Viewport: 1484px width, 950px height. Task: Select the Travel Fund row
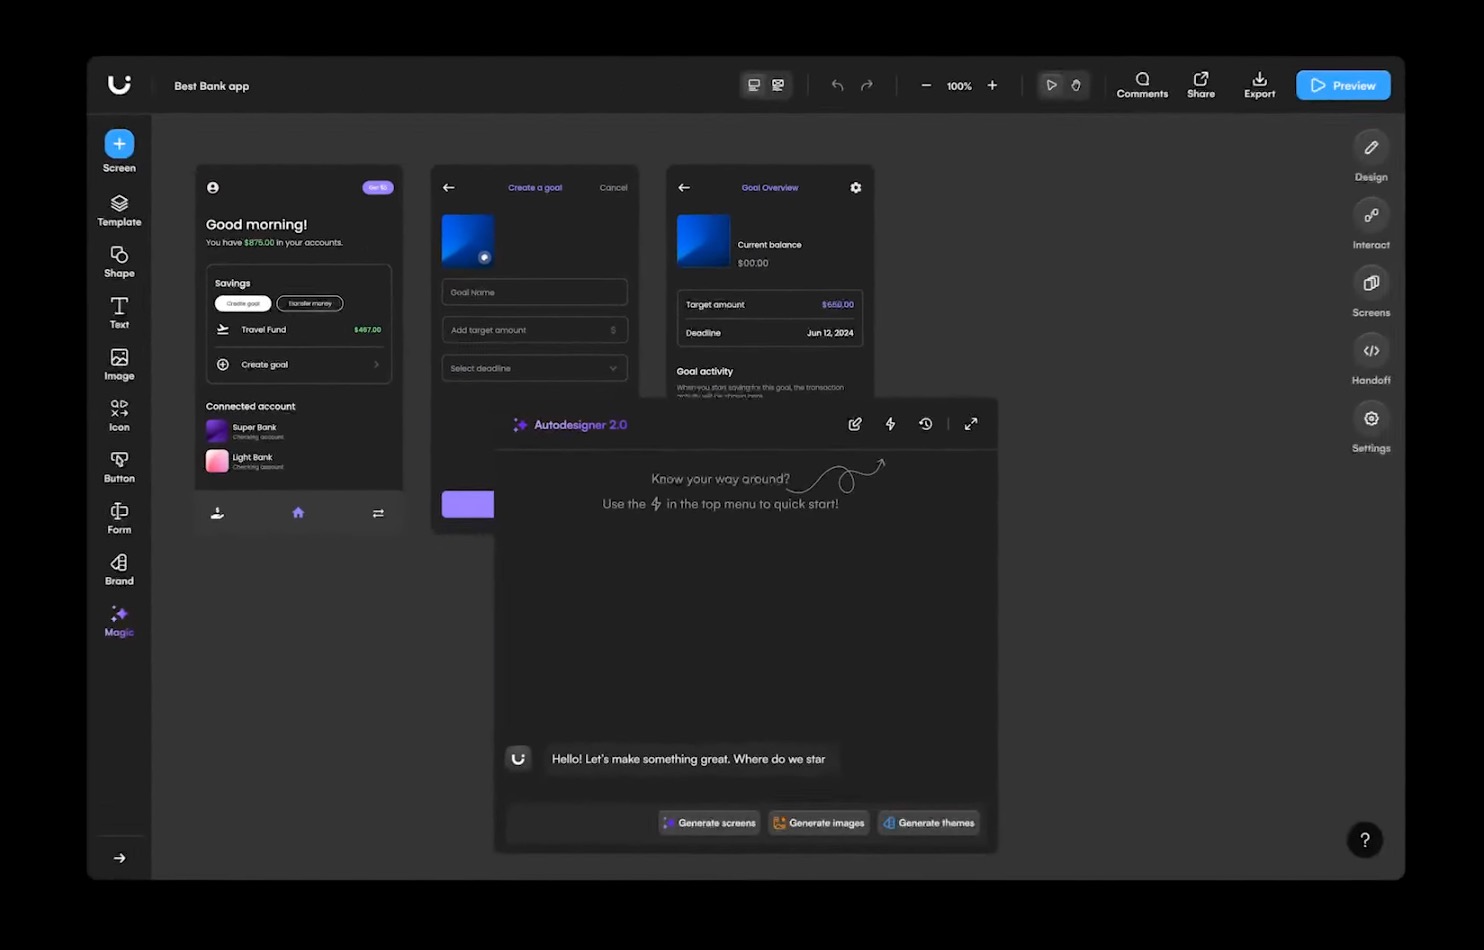(298, 329)
